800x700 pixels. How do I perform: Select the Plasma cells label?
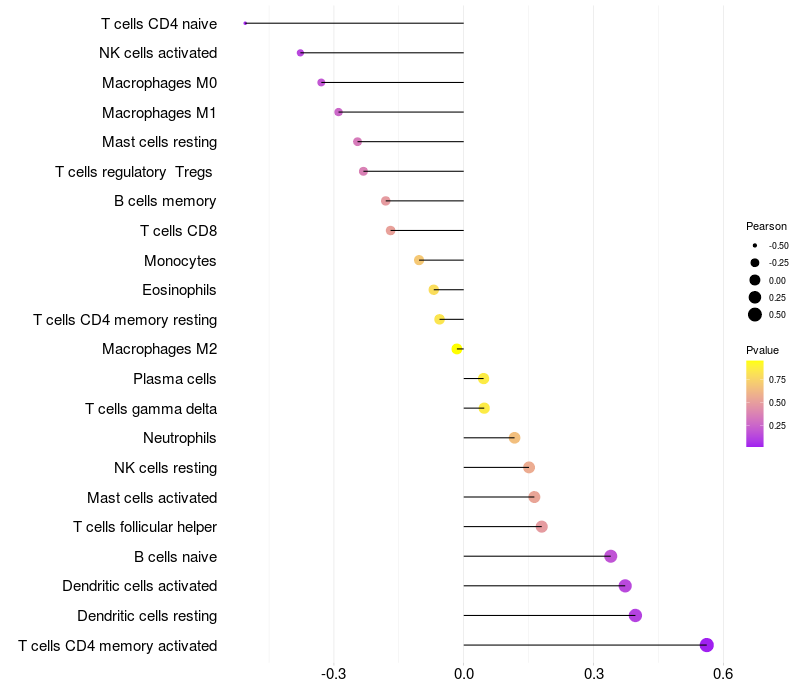coord(174,379)
